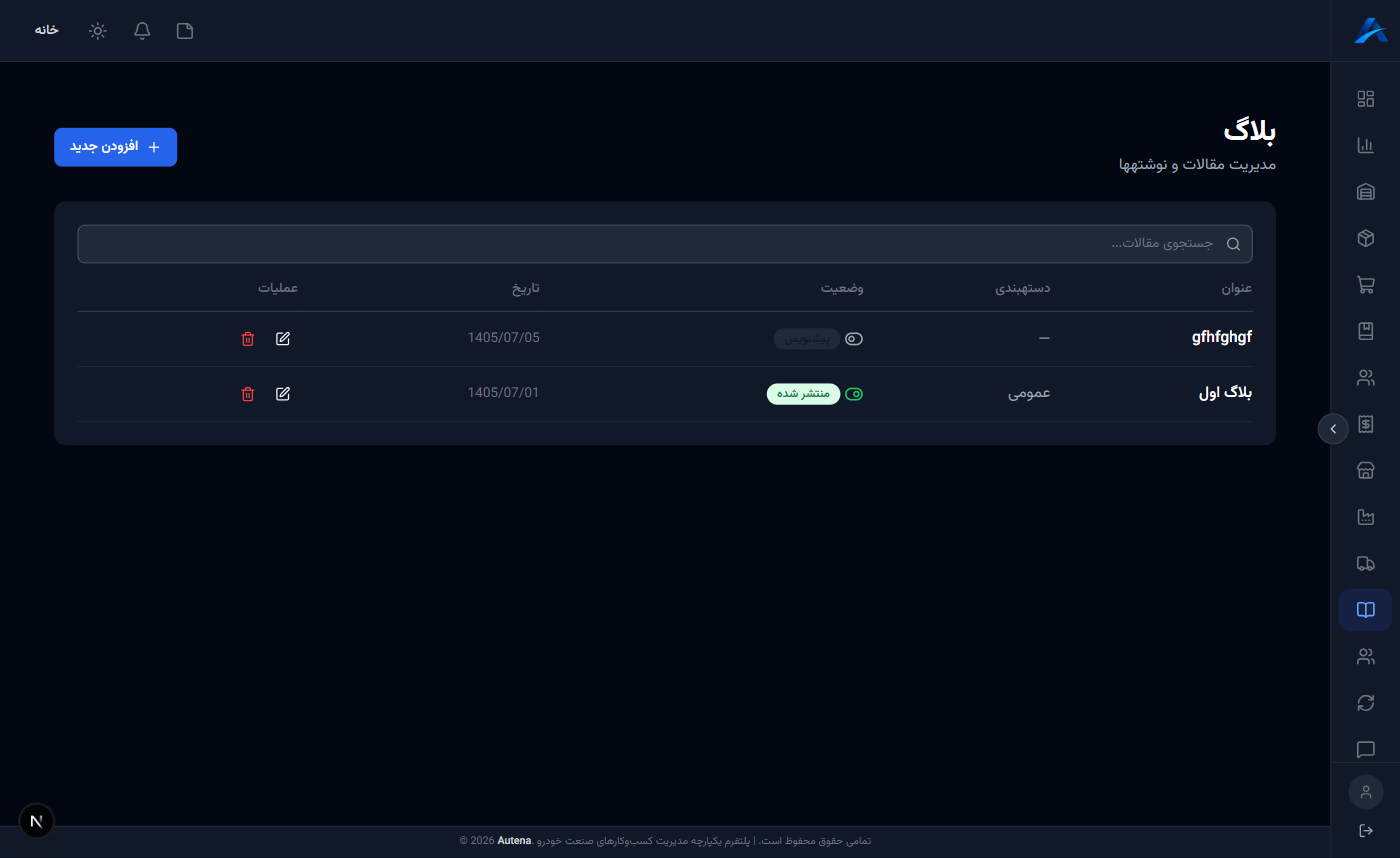Edit the بلاگ اول post
The image size is (1400, 858).
(x=283, y=394)
